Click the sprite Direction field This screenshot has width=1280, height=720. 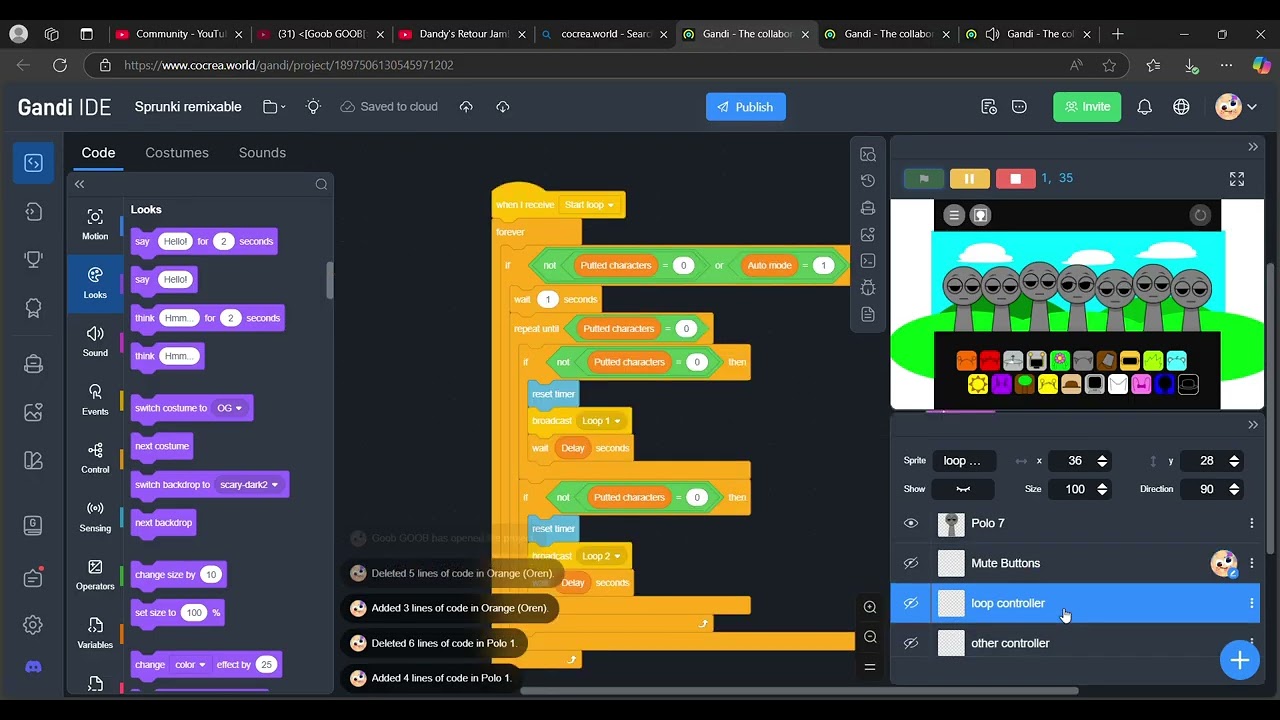pyautogui.click(x=1211, y=489)
